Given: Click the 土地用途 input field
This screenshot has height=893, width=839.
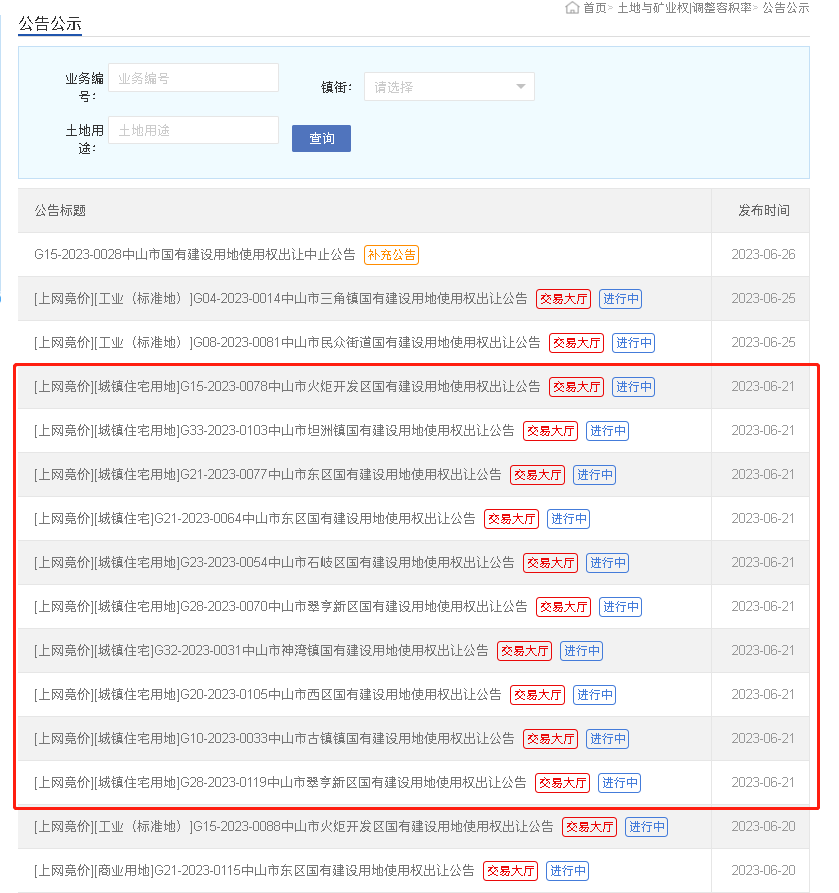Looking at the screenshot, I should click(x=193, y=130).
